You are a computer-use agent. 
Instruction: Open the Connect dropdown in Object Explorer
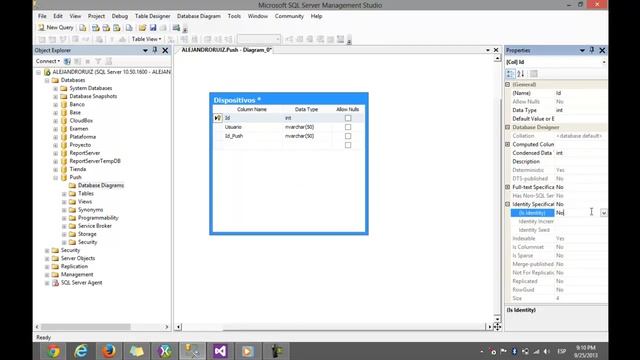coord(48,61)
